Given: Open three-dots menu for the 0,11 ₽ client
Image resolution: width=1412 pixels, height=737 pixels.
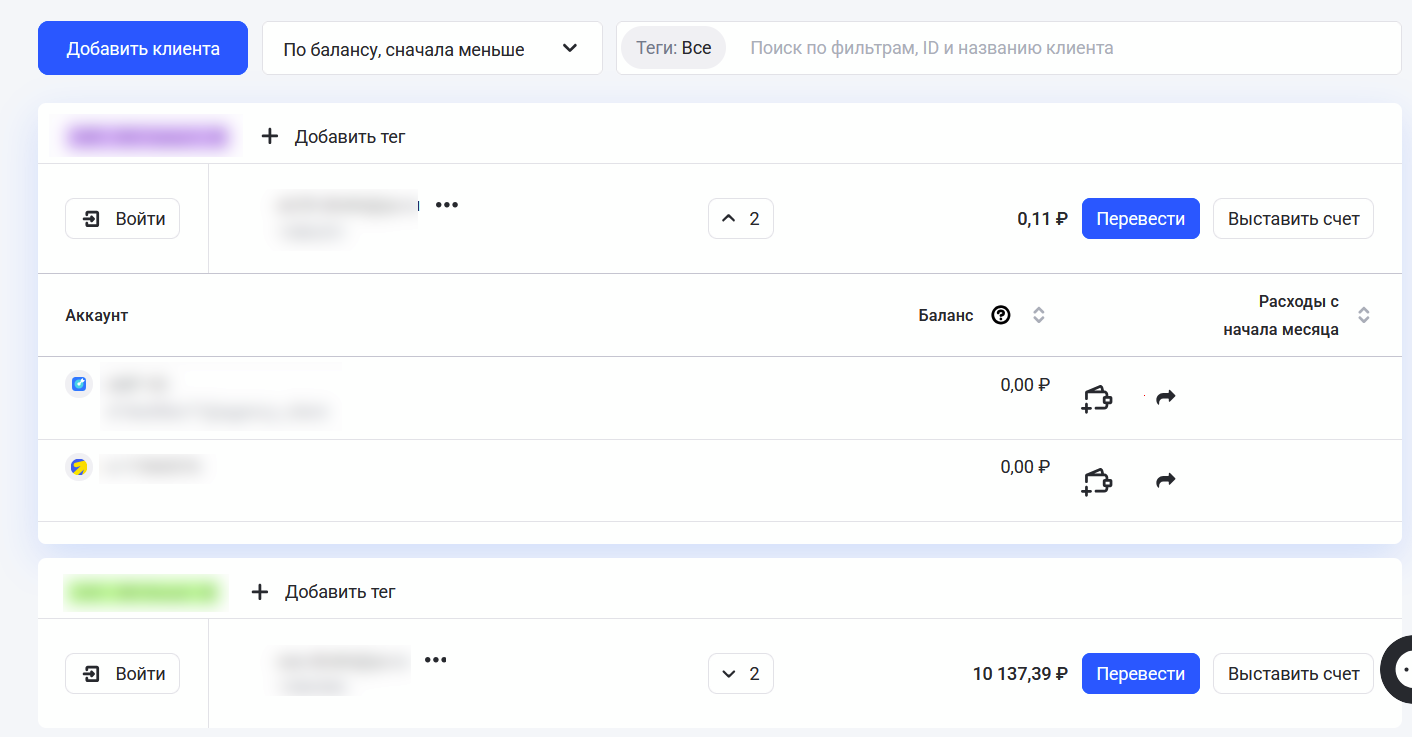Looking at the screenshot, I should (x=446, y=205).
